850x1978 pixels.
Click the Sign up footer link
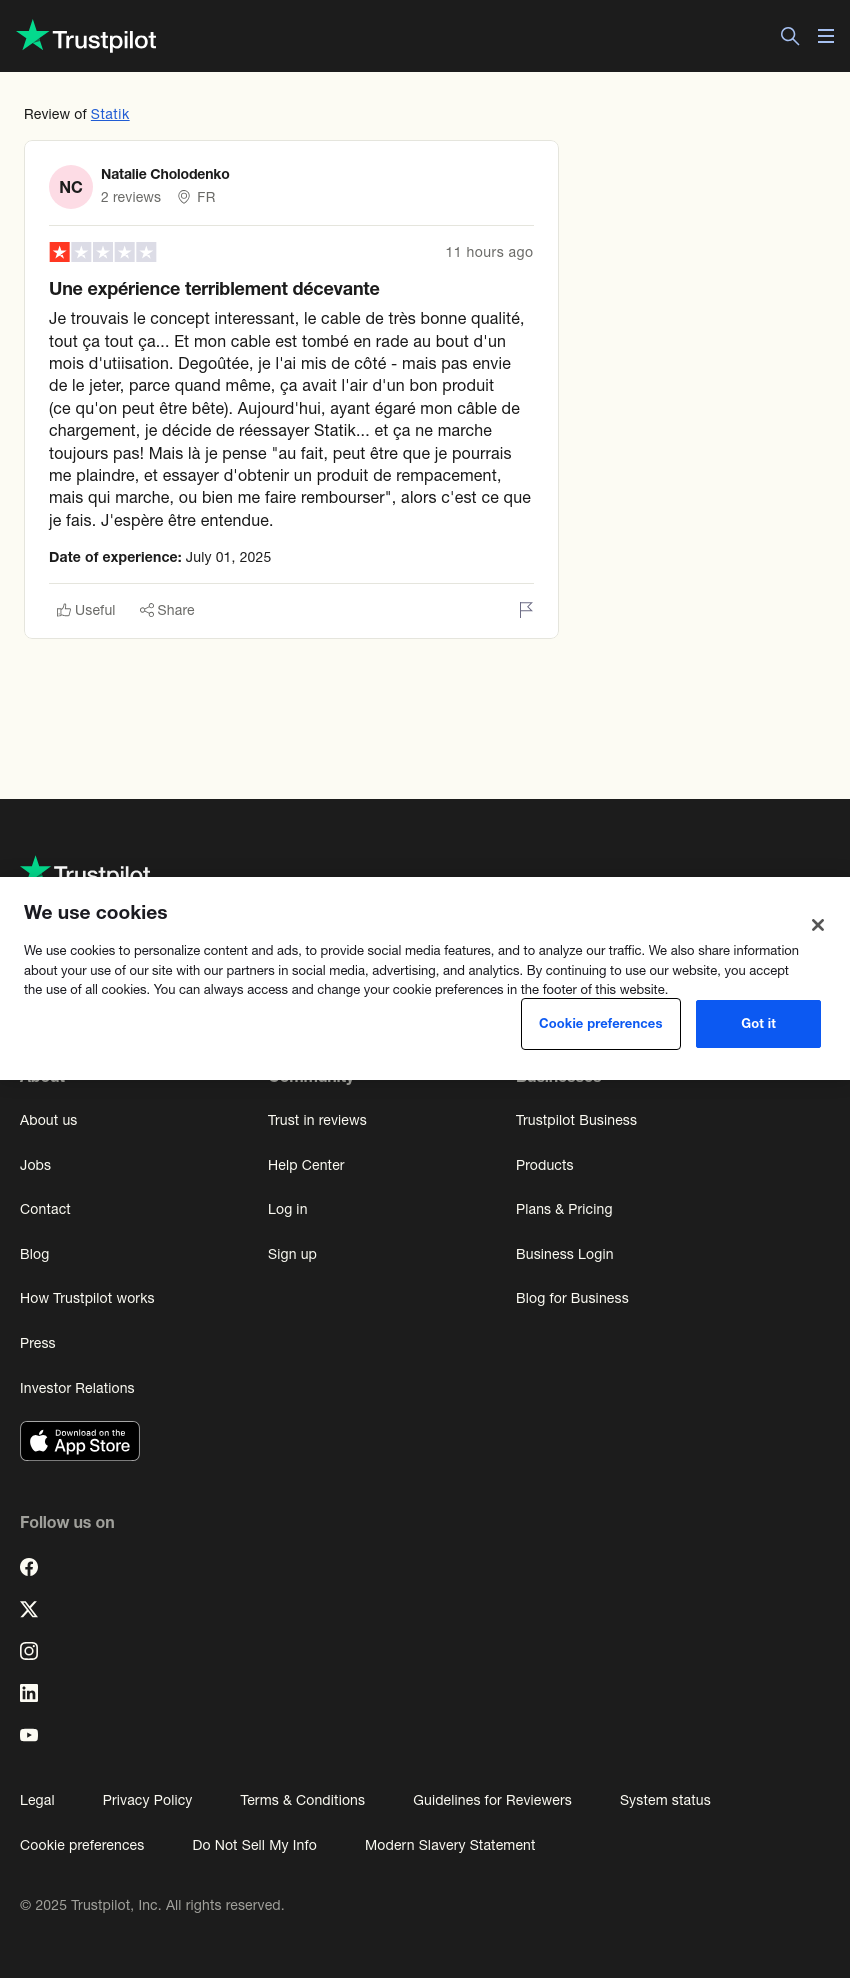point(292,1254)
